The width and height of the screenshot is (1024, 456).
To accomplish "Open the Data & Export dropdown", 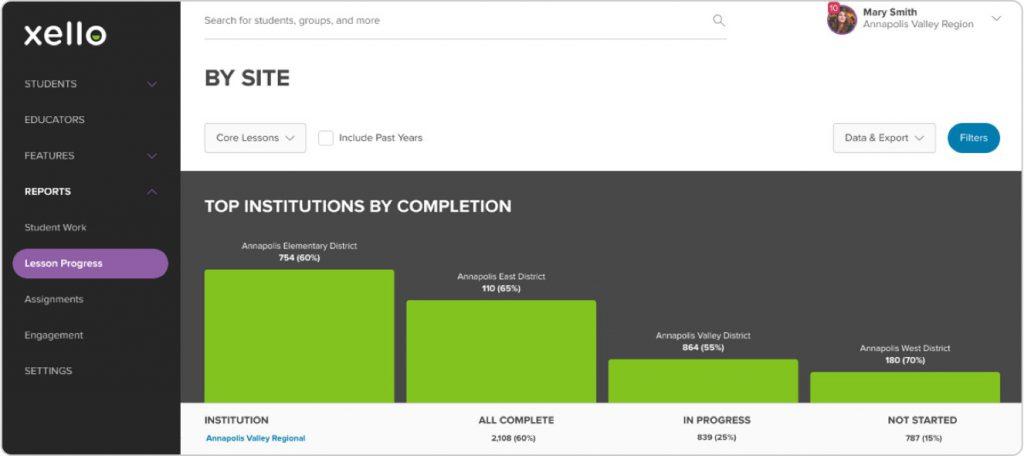I will 884,138.
